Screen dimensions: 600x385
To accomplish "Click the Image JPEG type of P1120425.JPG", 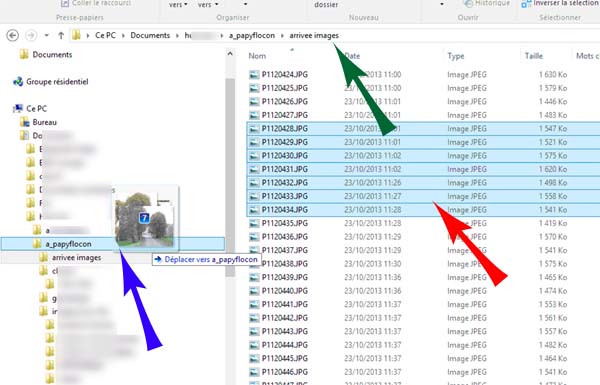I will tap(467, 88).
